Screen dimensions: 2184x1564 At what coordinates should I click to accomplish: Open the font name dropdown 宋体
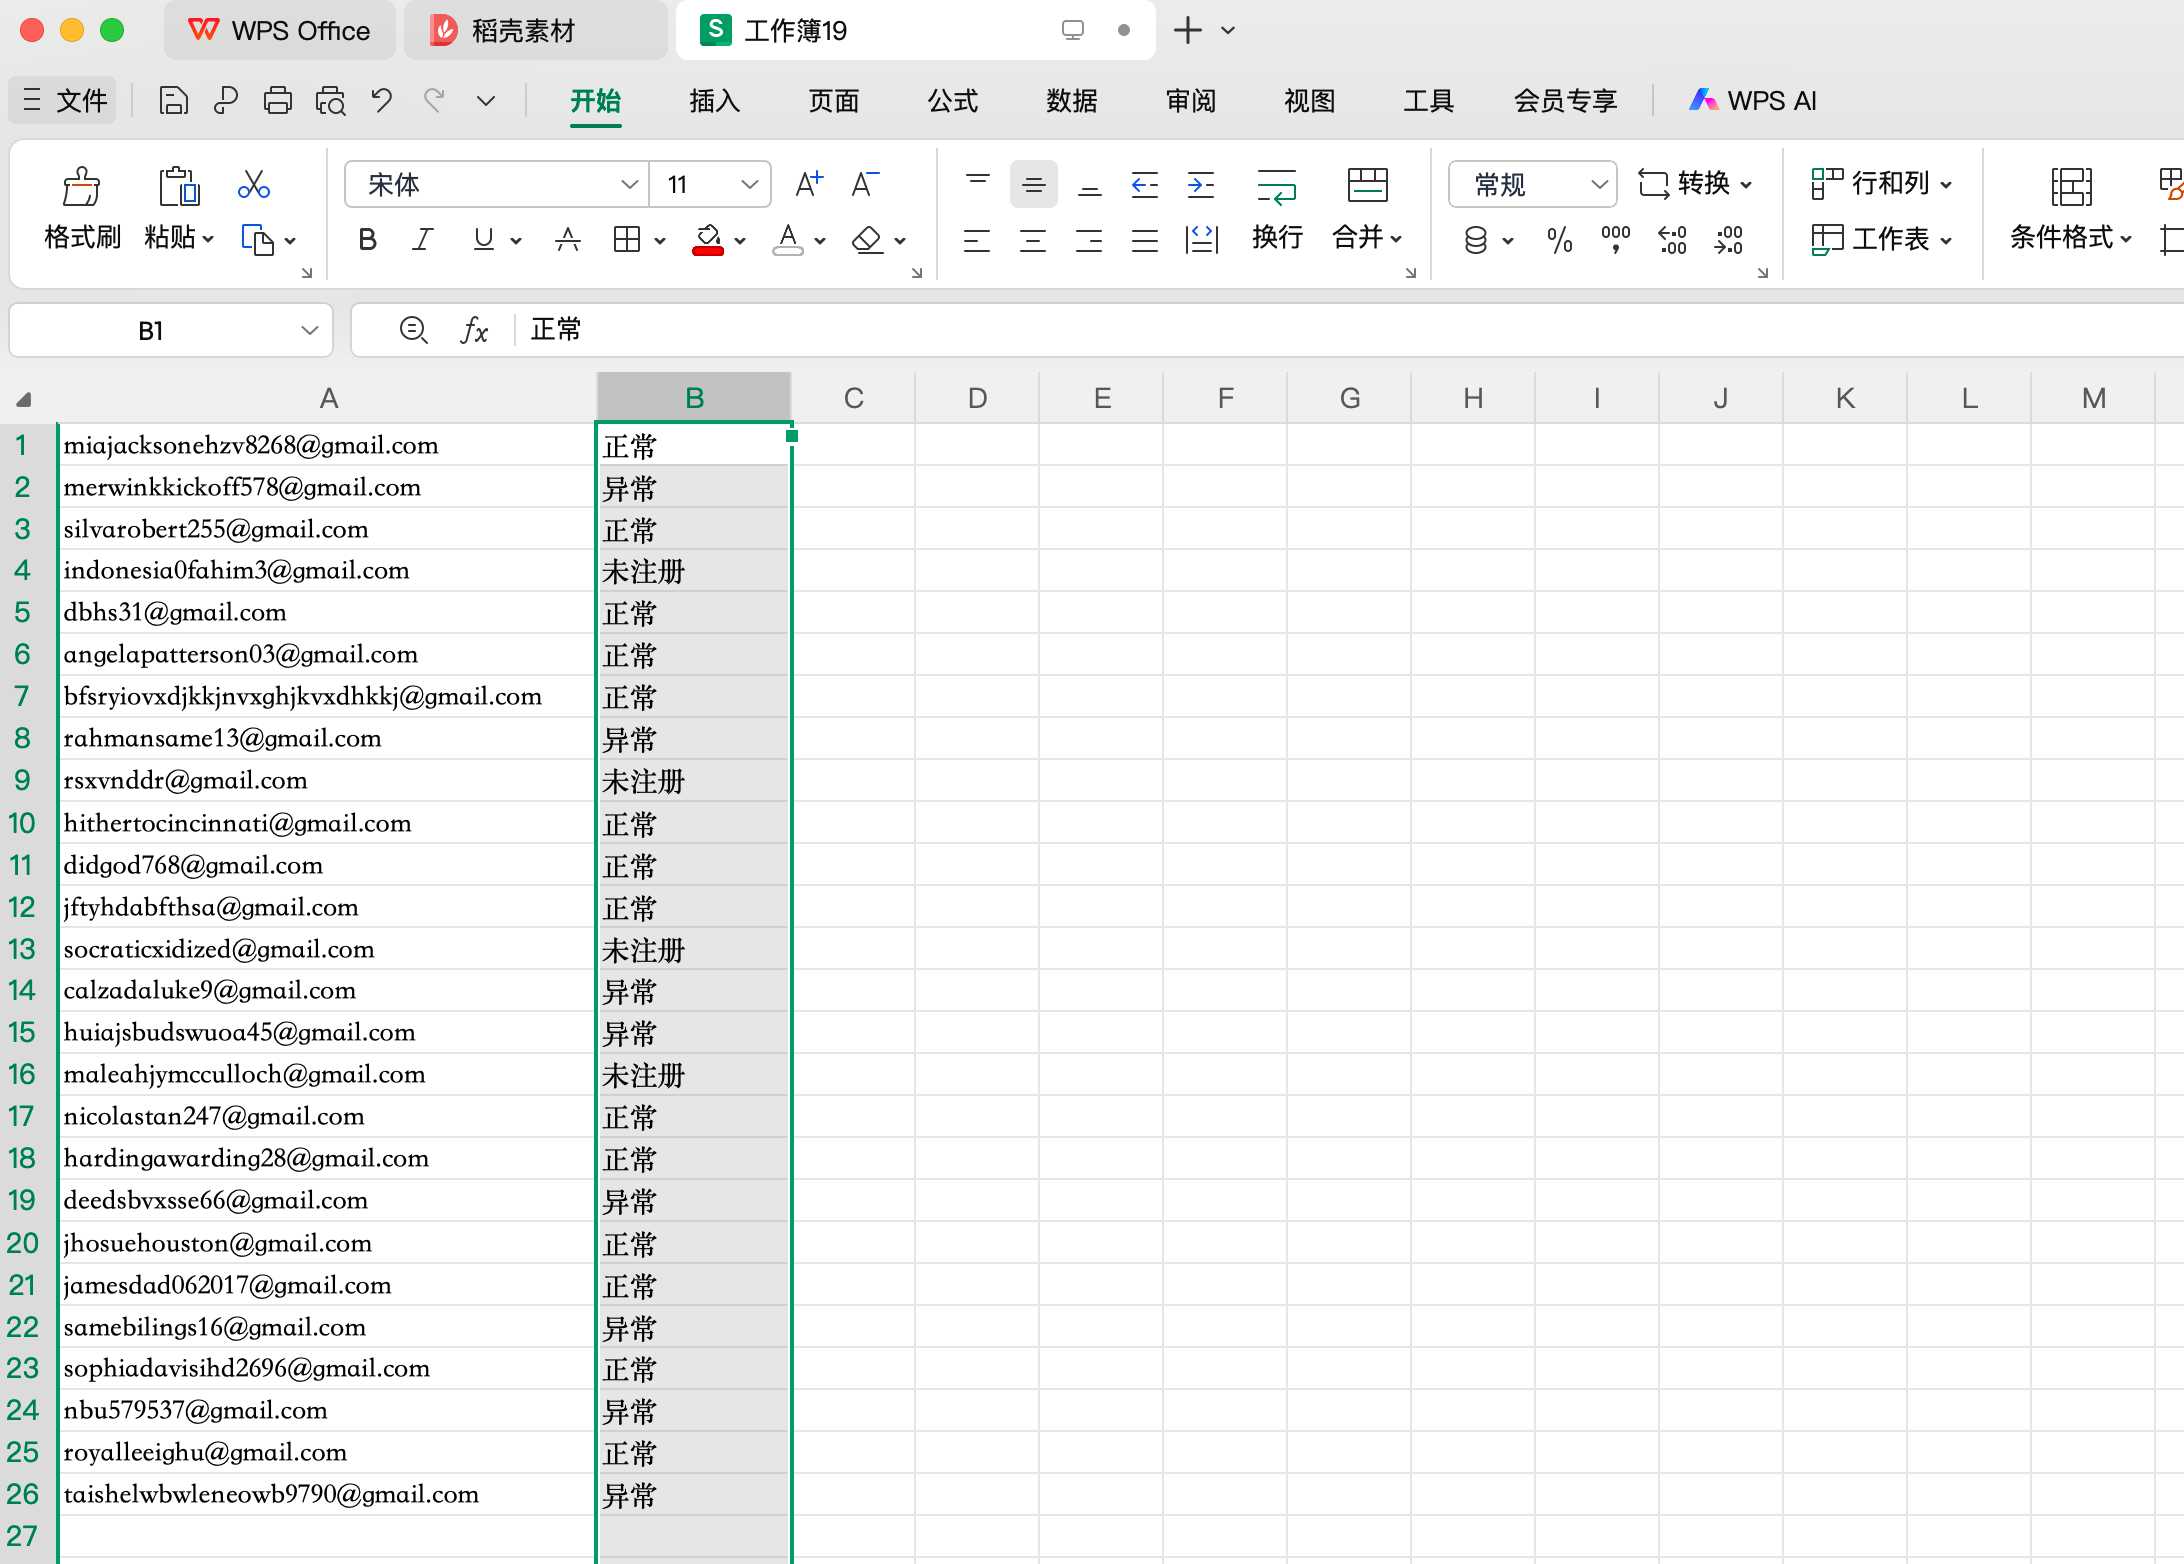[630, 184]
